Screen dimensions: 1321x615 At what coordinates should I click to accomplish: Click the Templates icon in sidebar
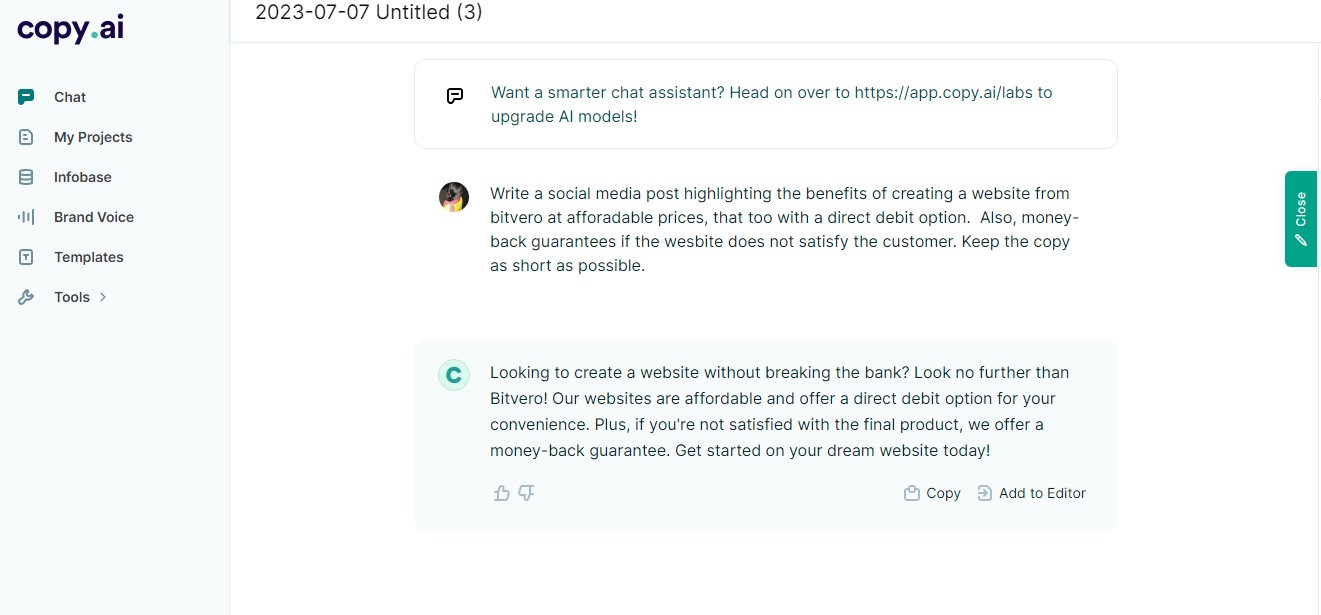[x=26, y=257]
